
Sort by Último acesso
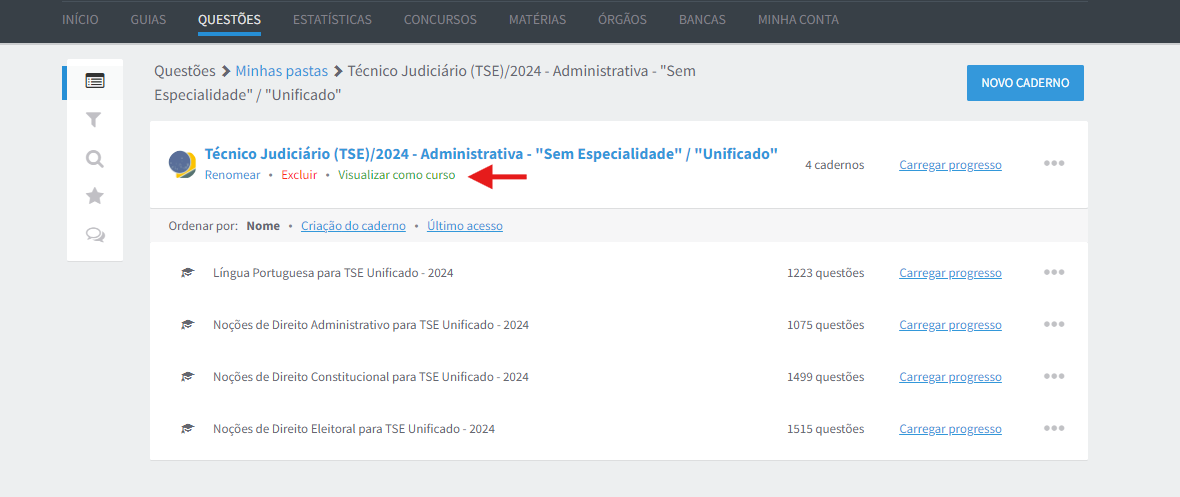click(x=465, y=225)
